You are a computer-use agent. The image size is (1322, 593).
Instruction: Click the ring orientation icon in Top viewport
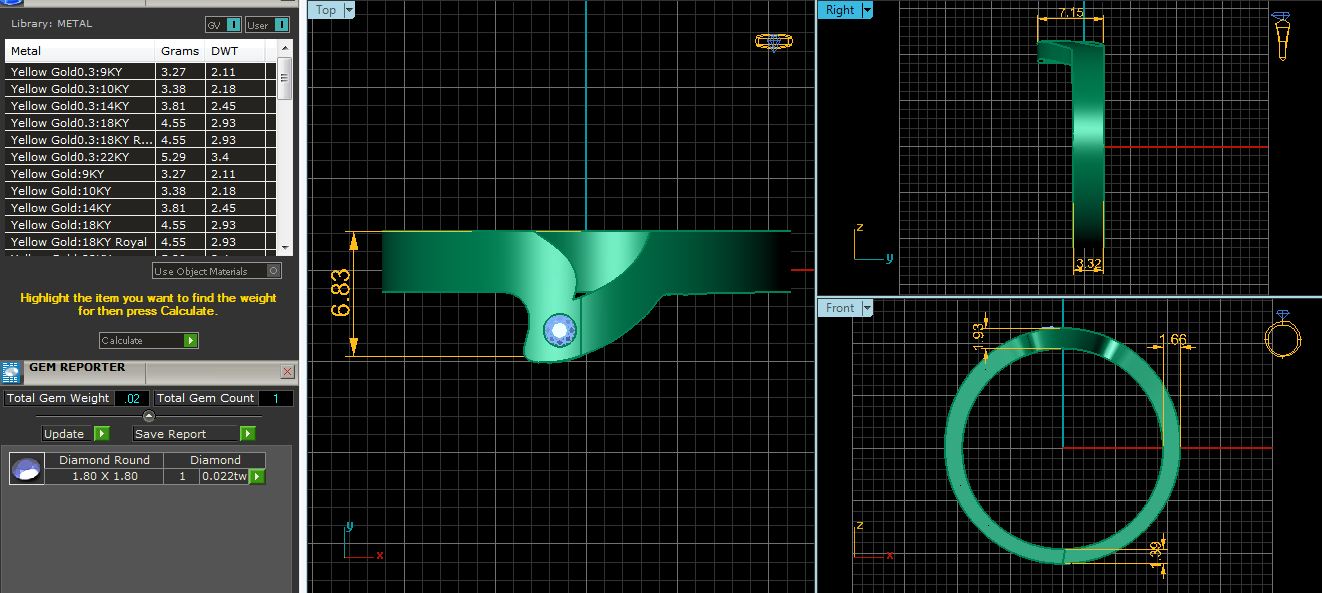pyautogui.click(x=774, y=41)
